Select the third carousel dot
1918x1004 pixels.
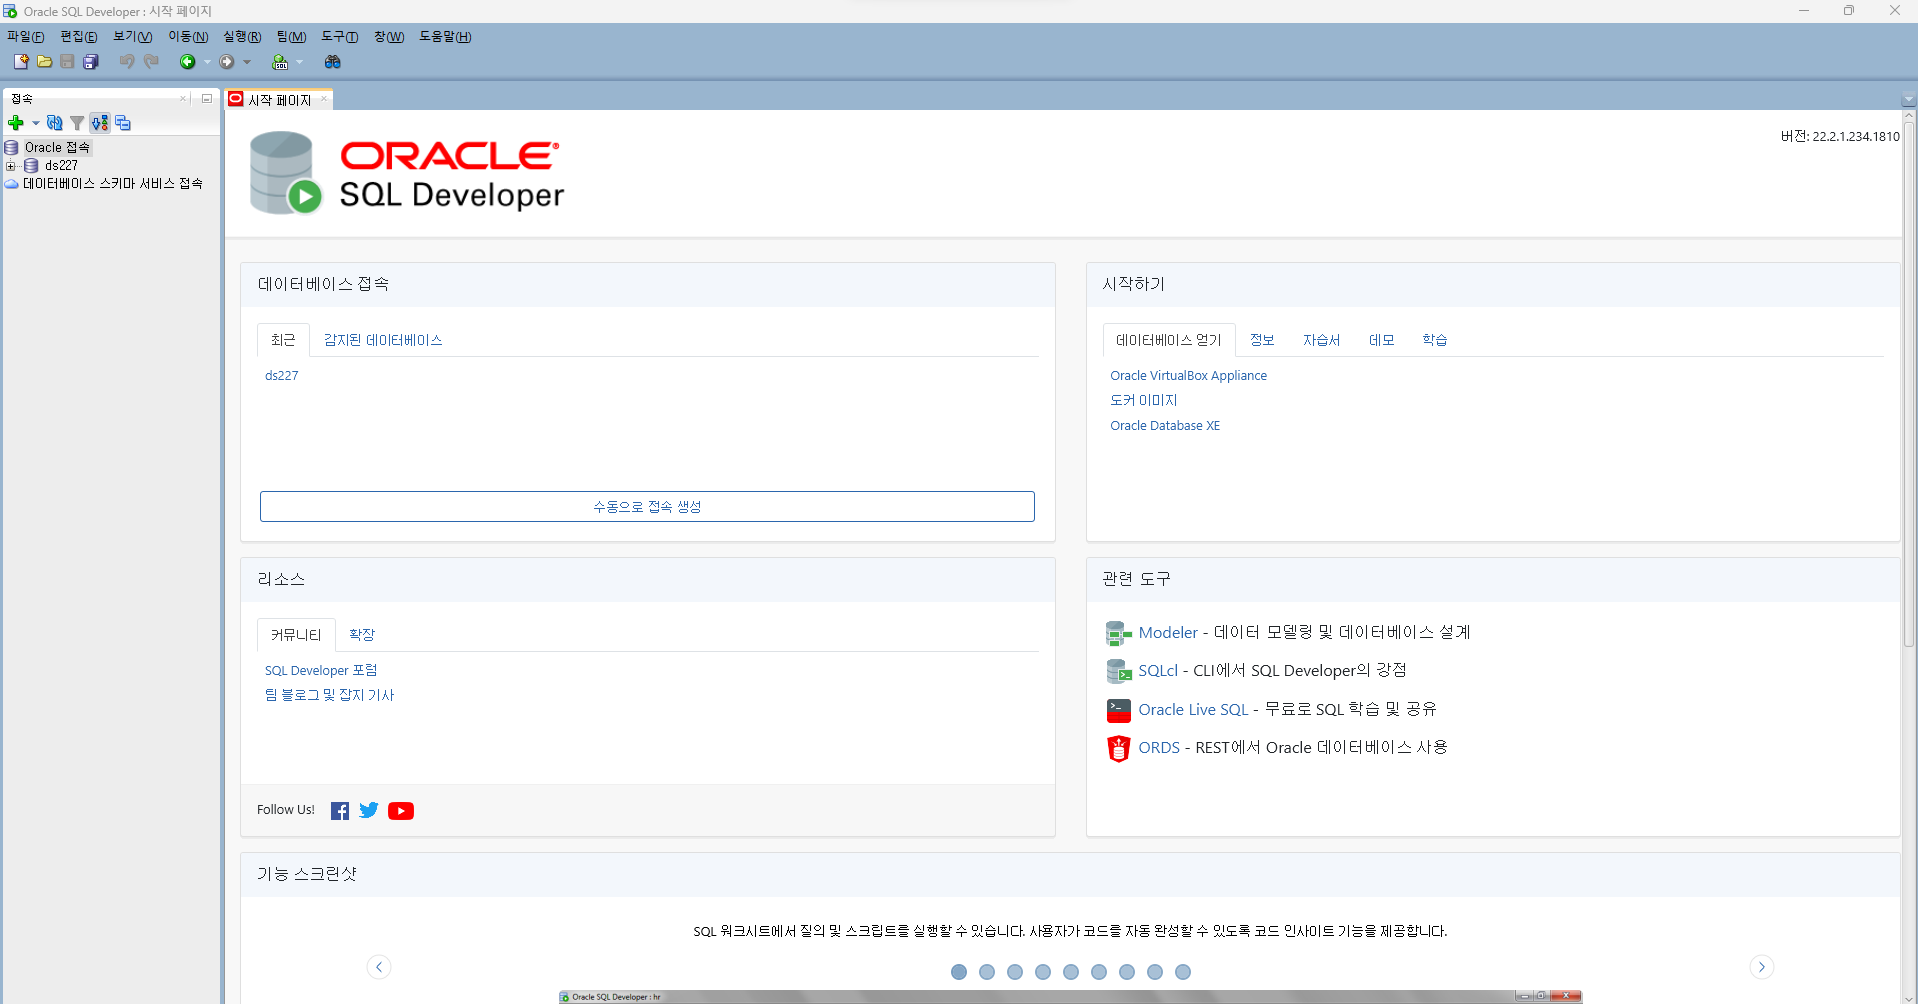(x=1015, y=972)
